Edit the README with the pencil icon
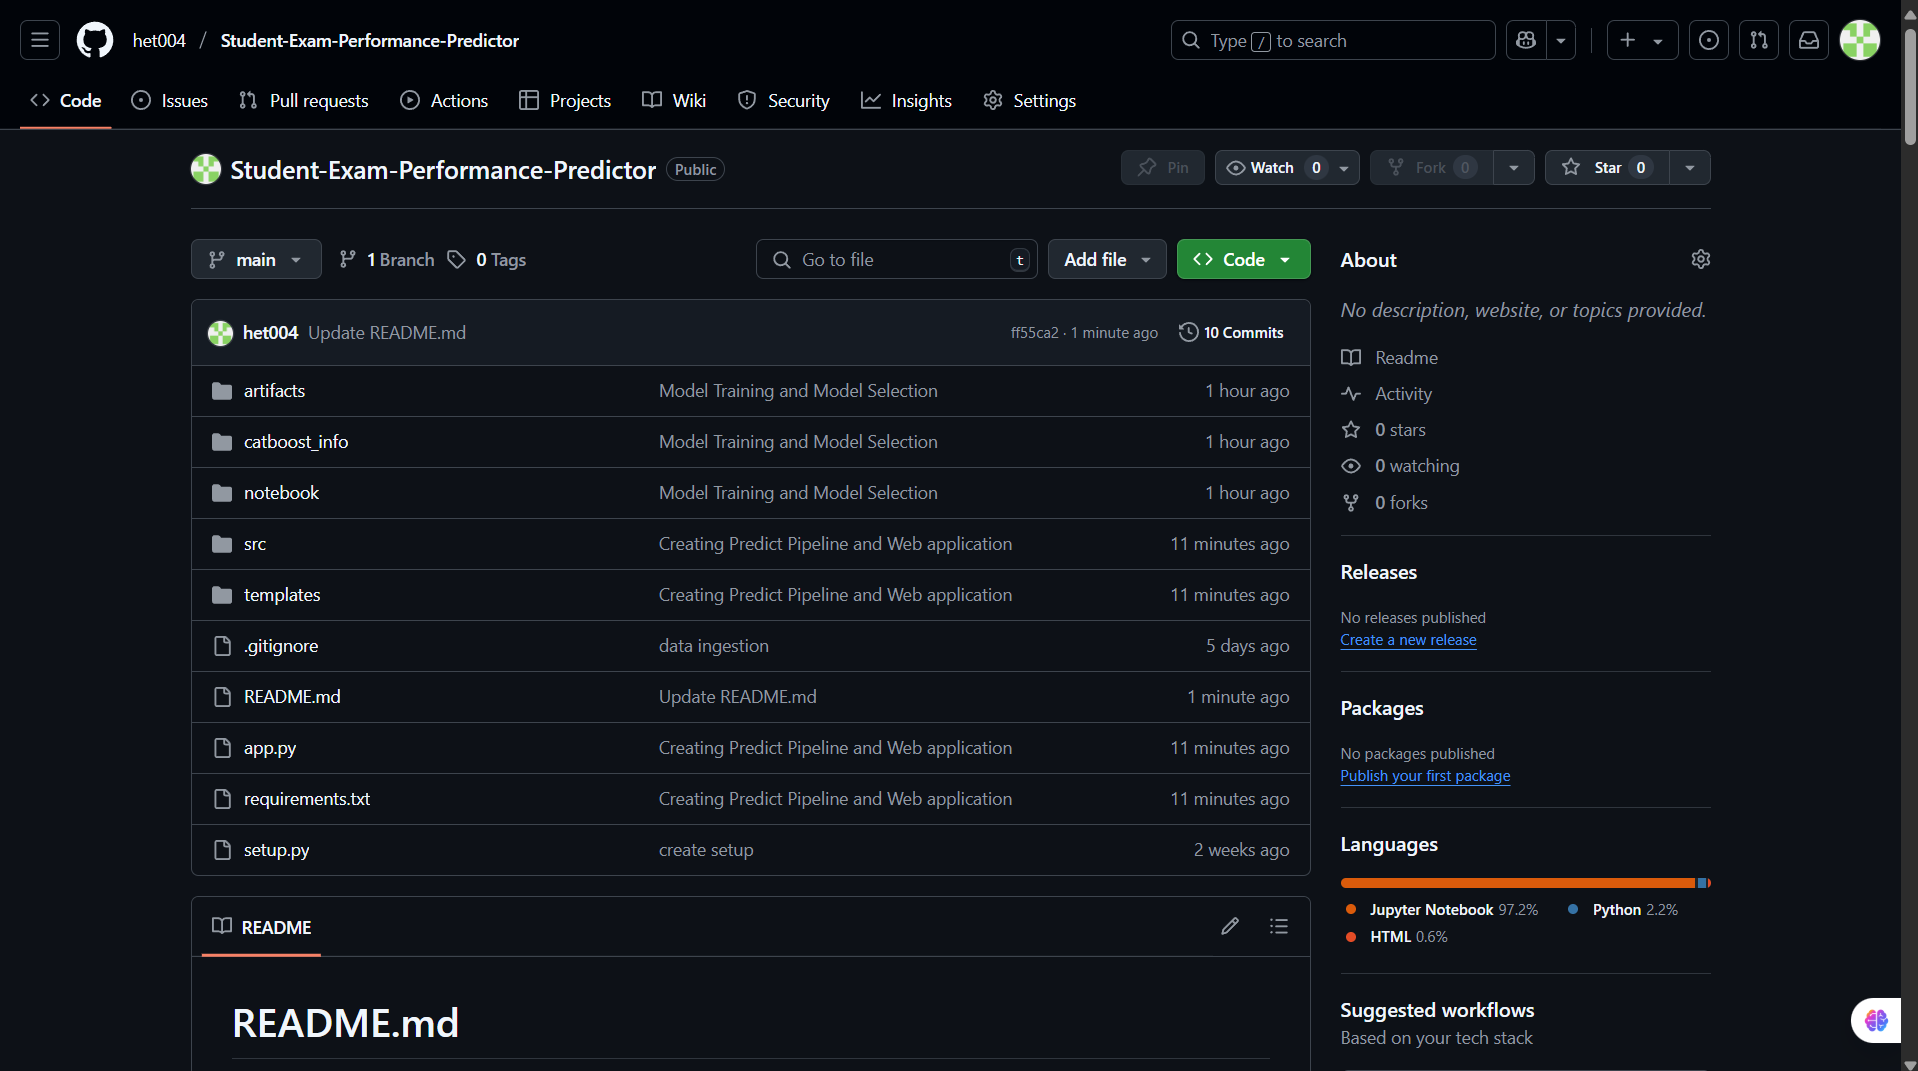This screenshot has width=1918, height=1071. pyautogui.click(x=1230, y=926)
